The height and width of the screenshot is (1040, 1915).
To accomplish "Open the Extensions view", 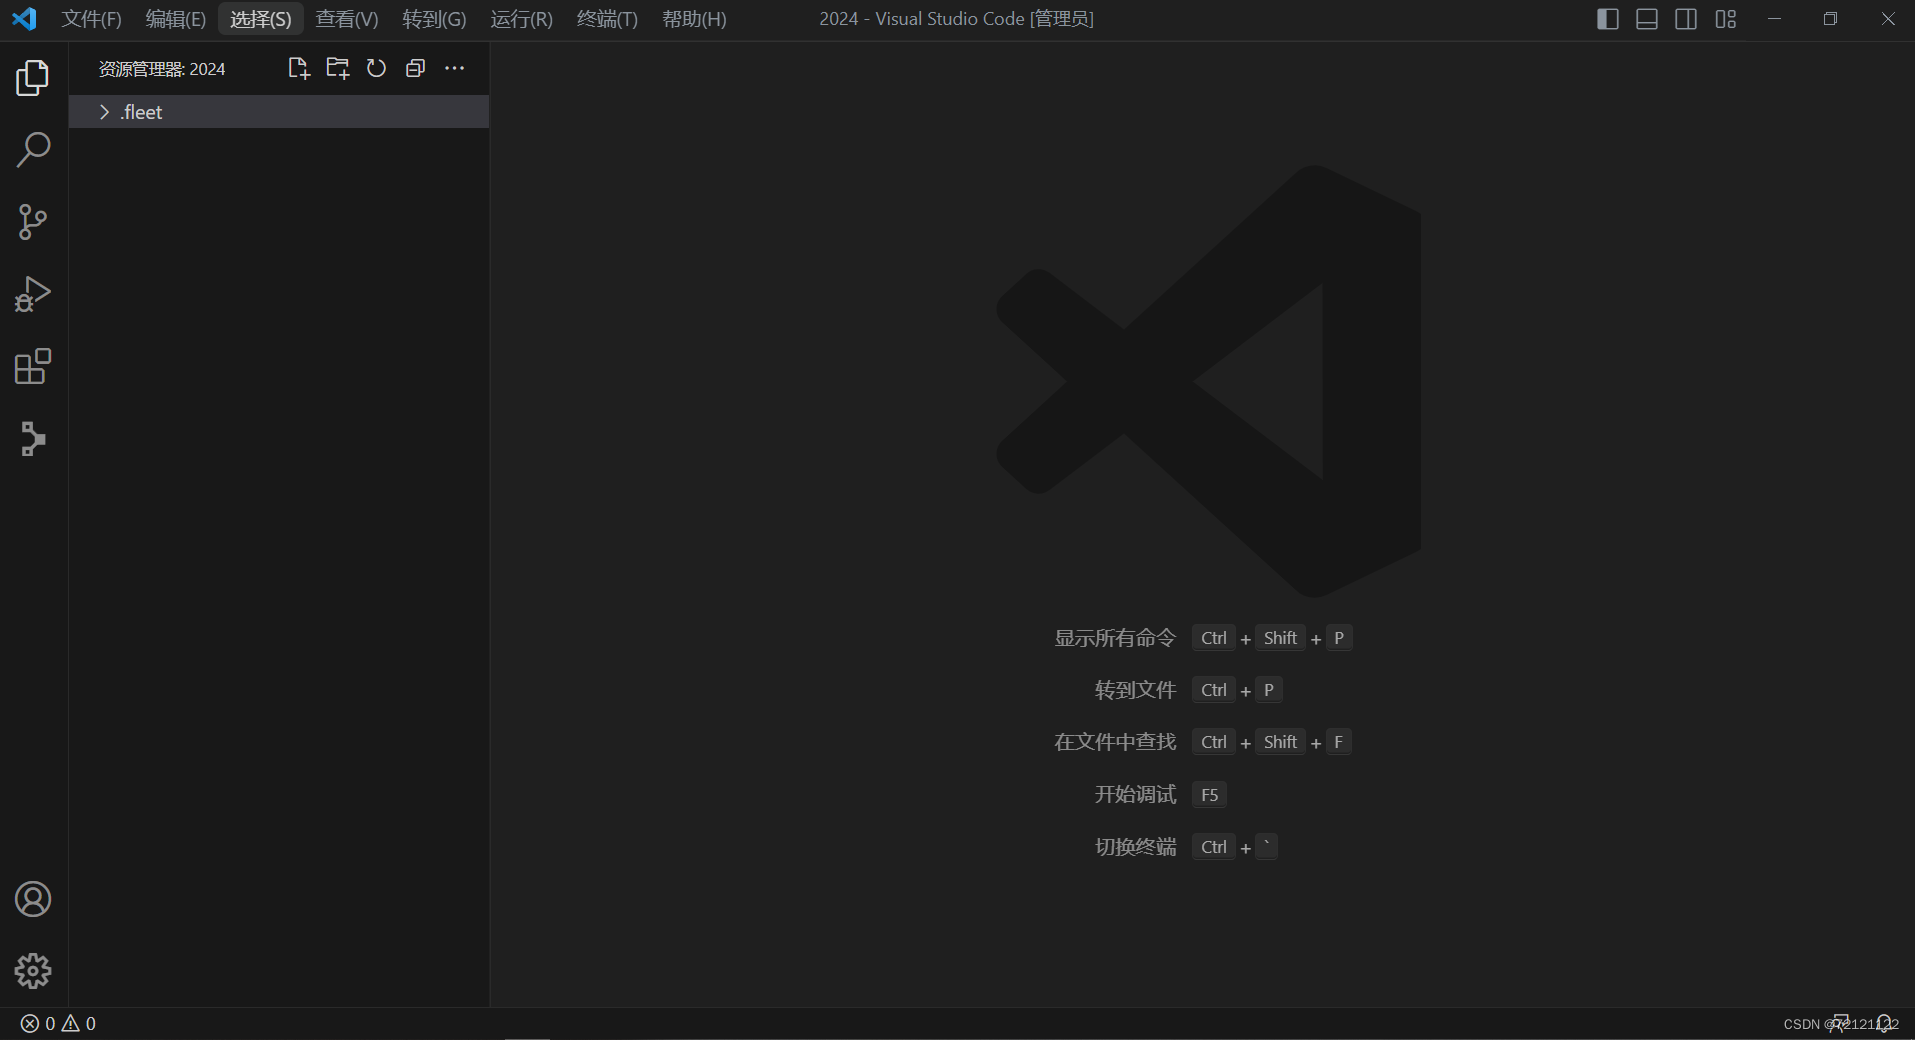I will point(33,366).
